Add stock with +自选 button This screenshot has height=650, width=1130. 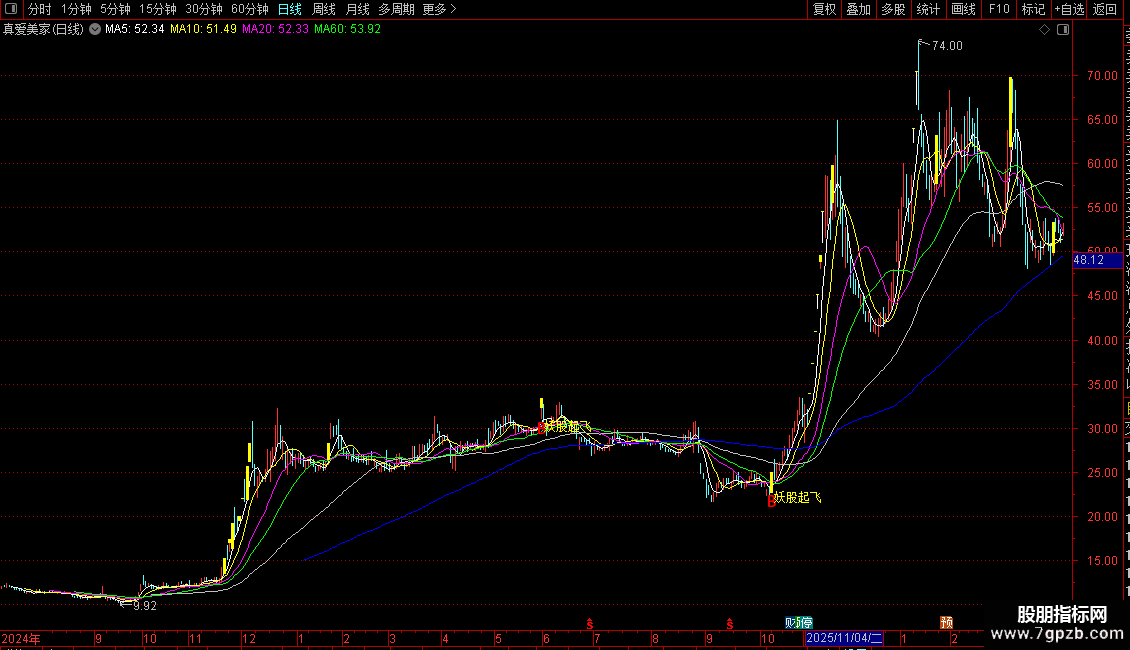[x=1069, y=9]
